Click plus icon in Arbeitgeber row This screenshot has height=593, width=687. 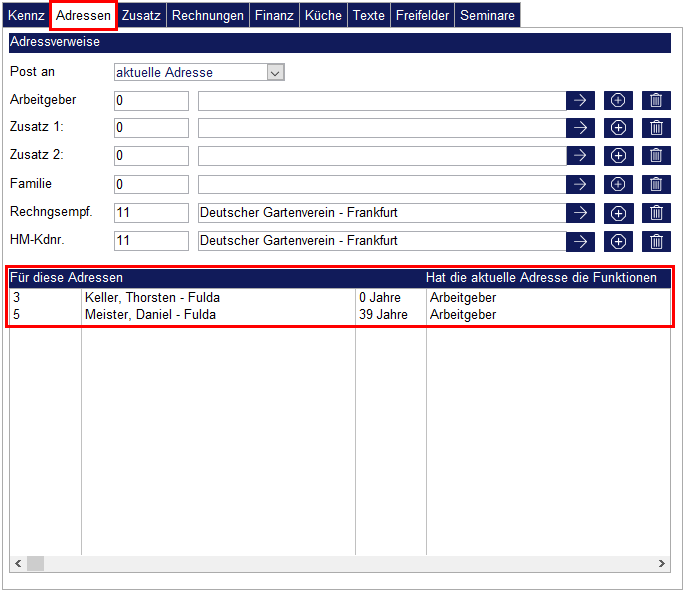618,100
